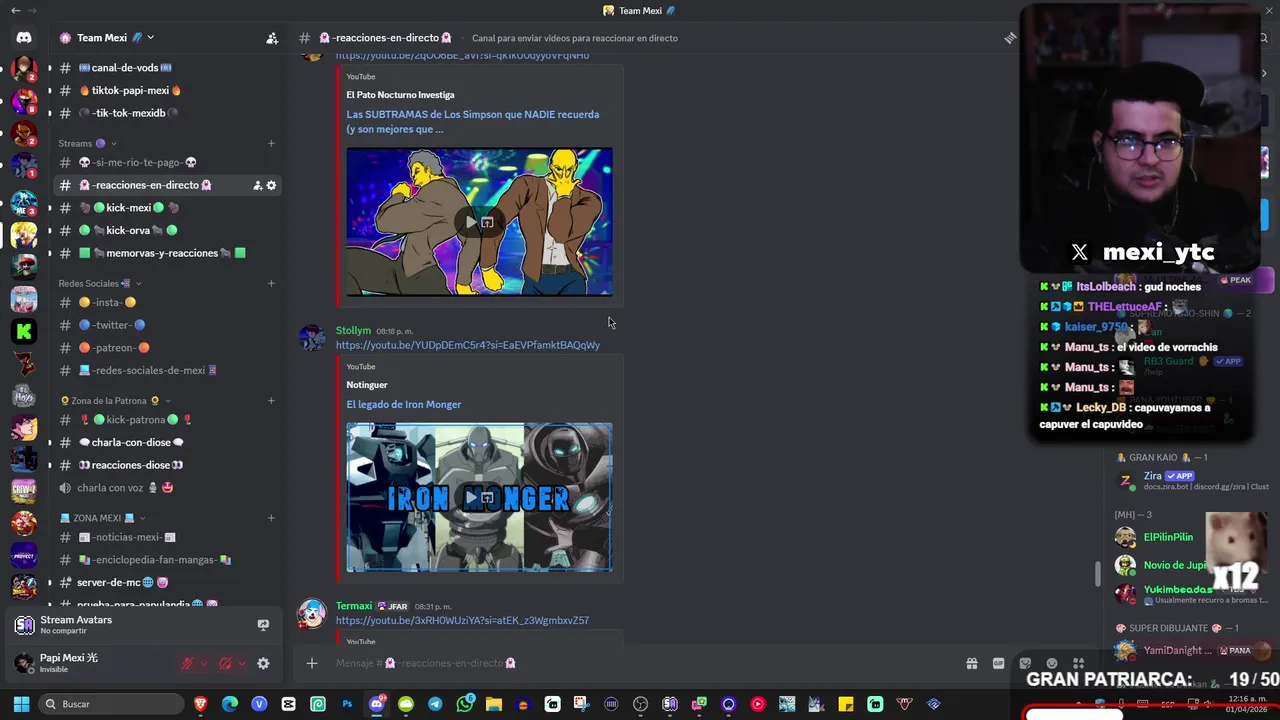
Task: Open -si-me-rio-te-pago- channel
Action: 137,162
